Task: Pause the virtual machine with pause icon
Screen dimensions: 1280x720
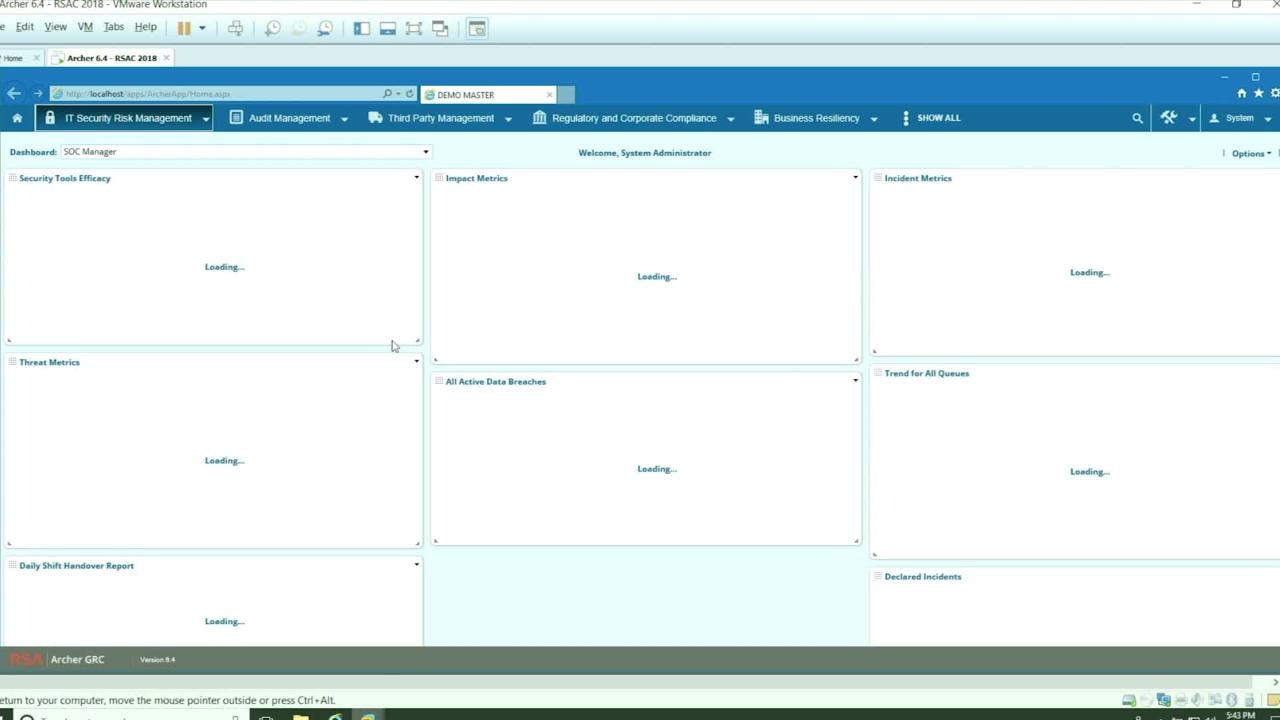Action: coord(184,28)
